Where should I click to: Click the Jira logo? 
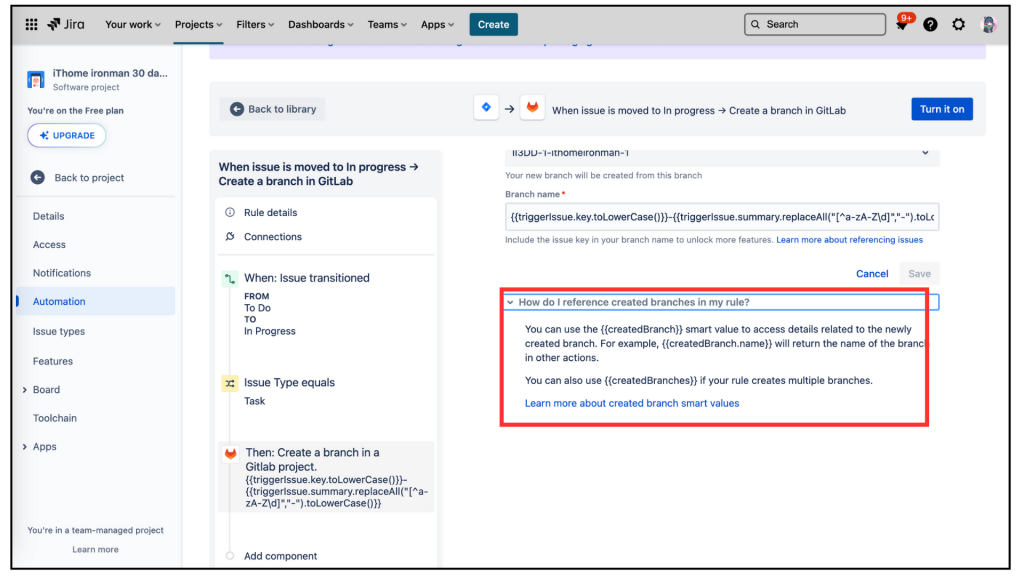click(x=66, y=24)
